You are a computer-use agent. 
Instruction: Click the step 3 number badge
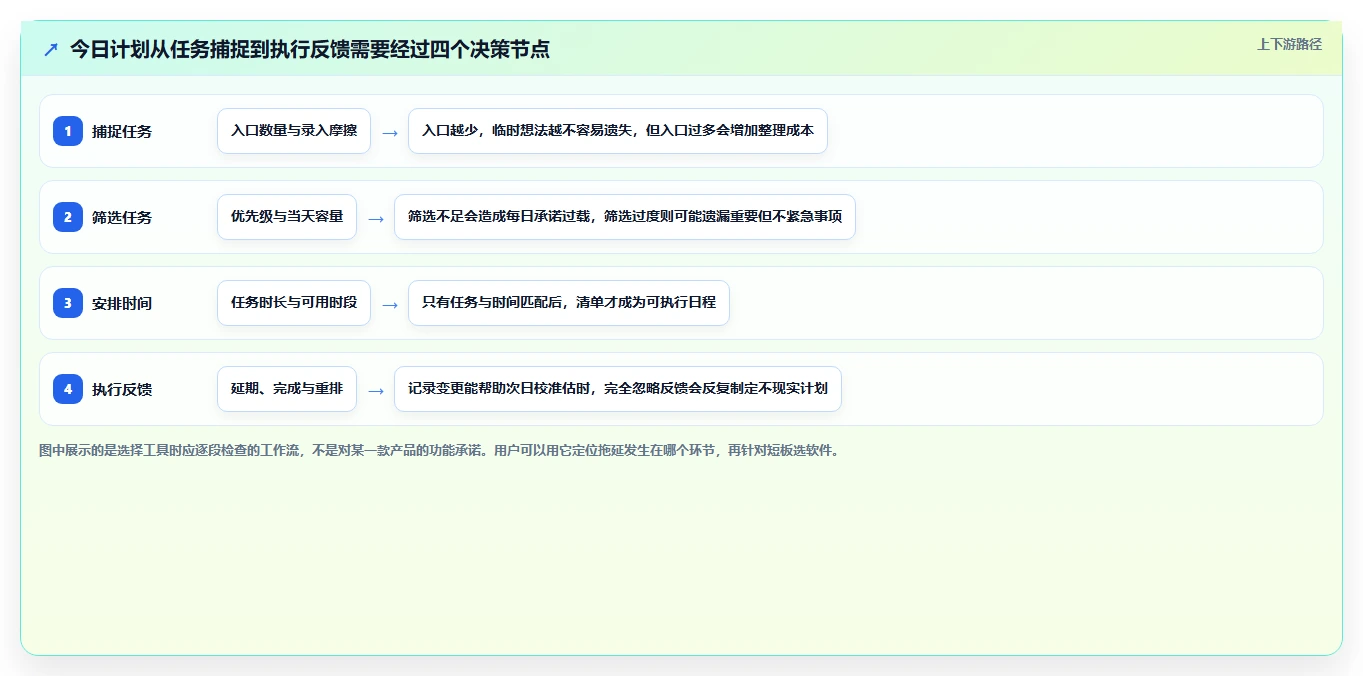coord(68,303)
